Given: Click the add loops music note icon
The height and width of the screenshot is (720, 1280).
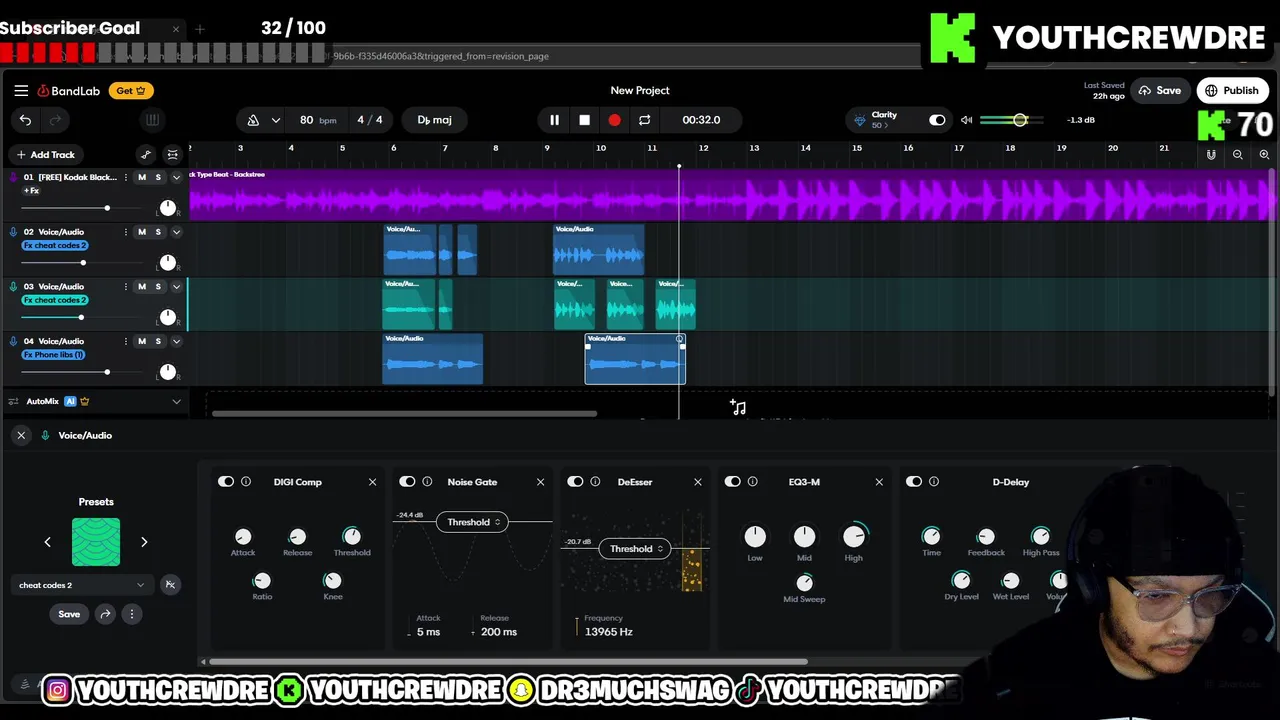Looking at the screenshot, I should point(738,407).
